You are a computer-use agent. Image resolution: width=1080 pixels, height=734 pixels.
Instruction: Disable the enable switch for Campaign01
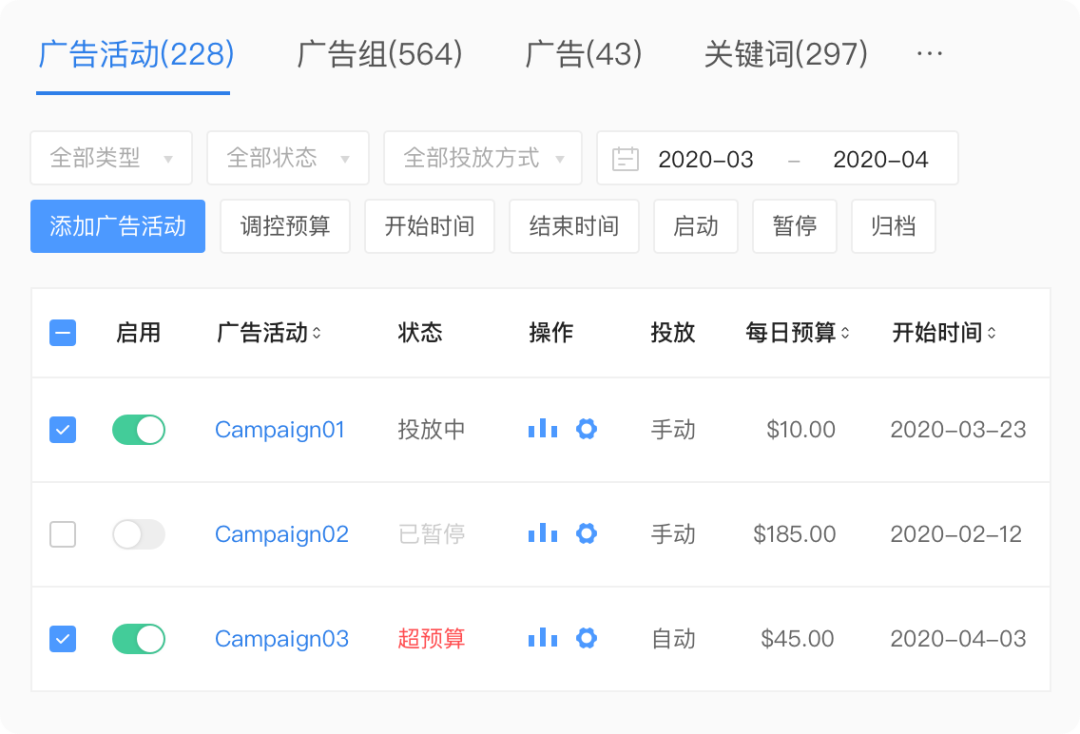click(x=138, y=428)
